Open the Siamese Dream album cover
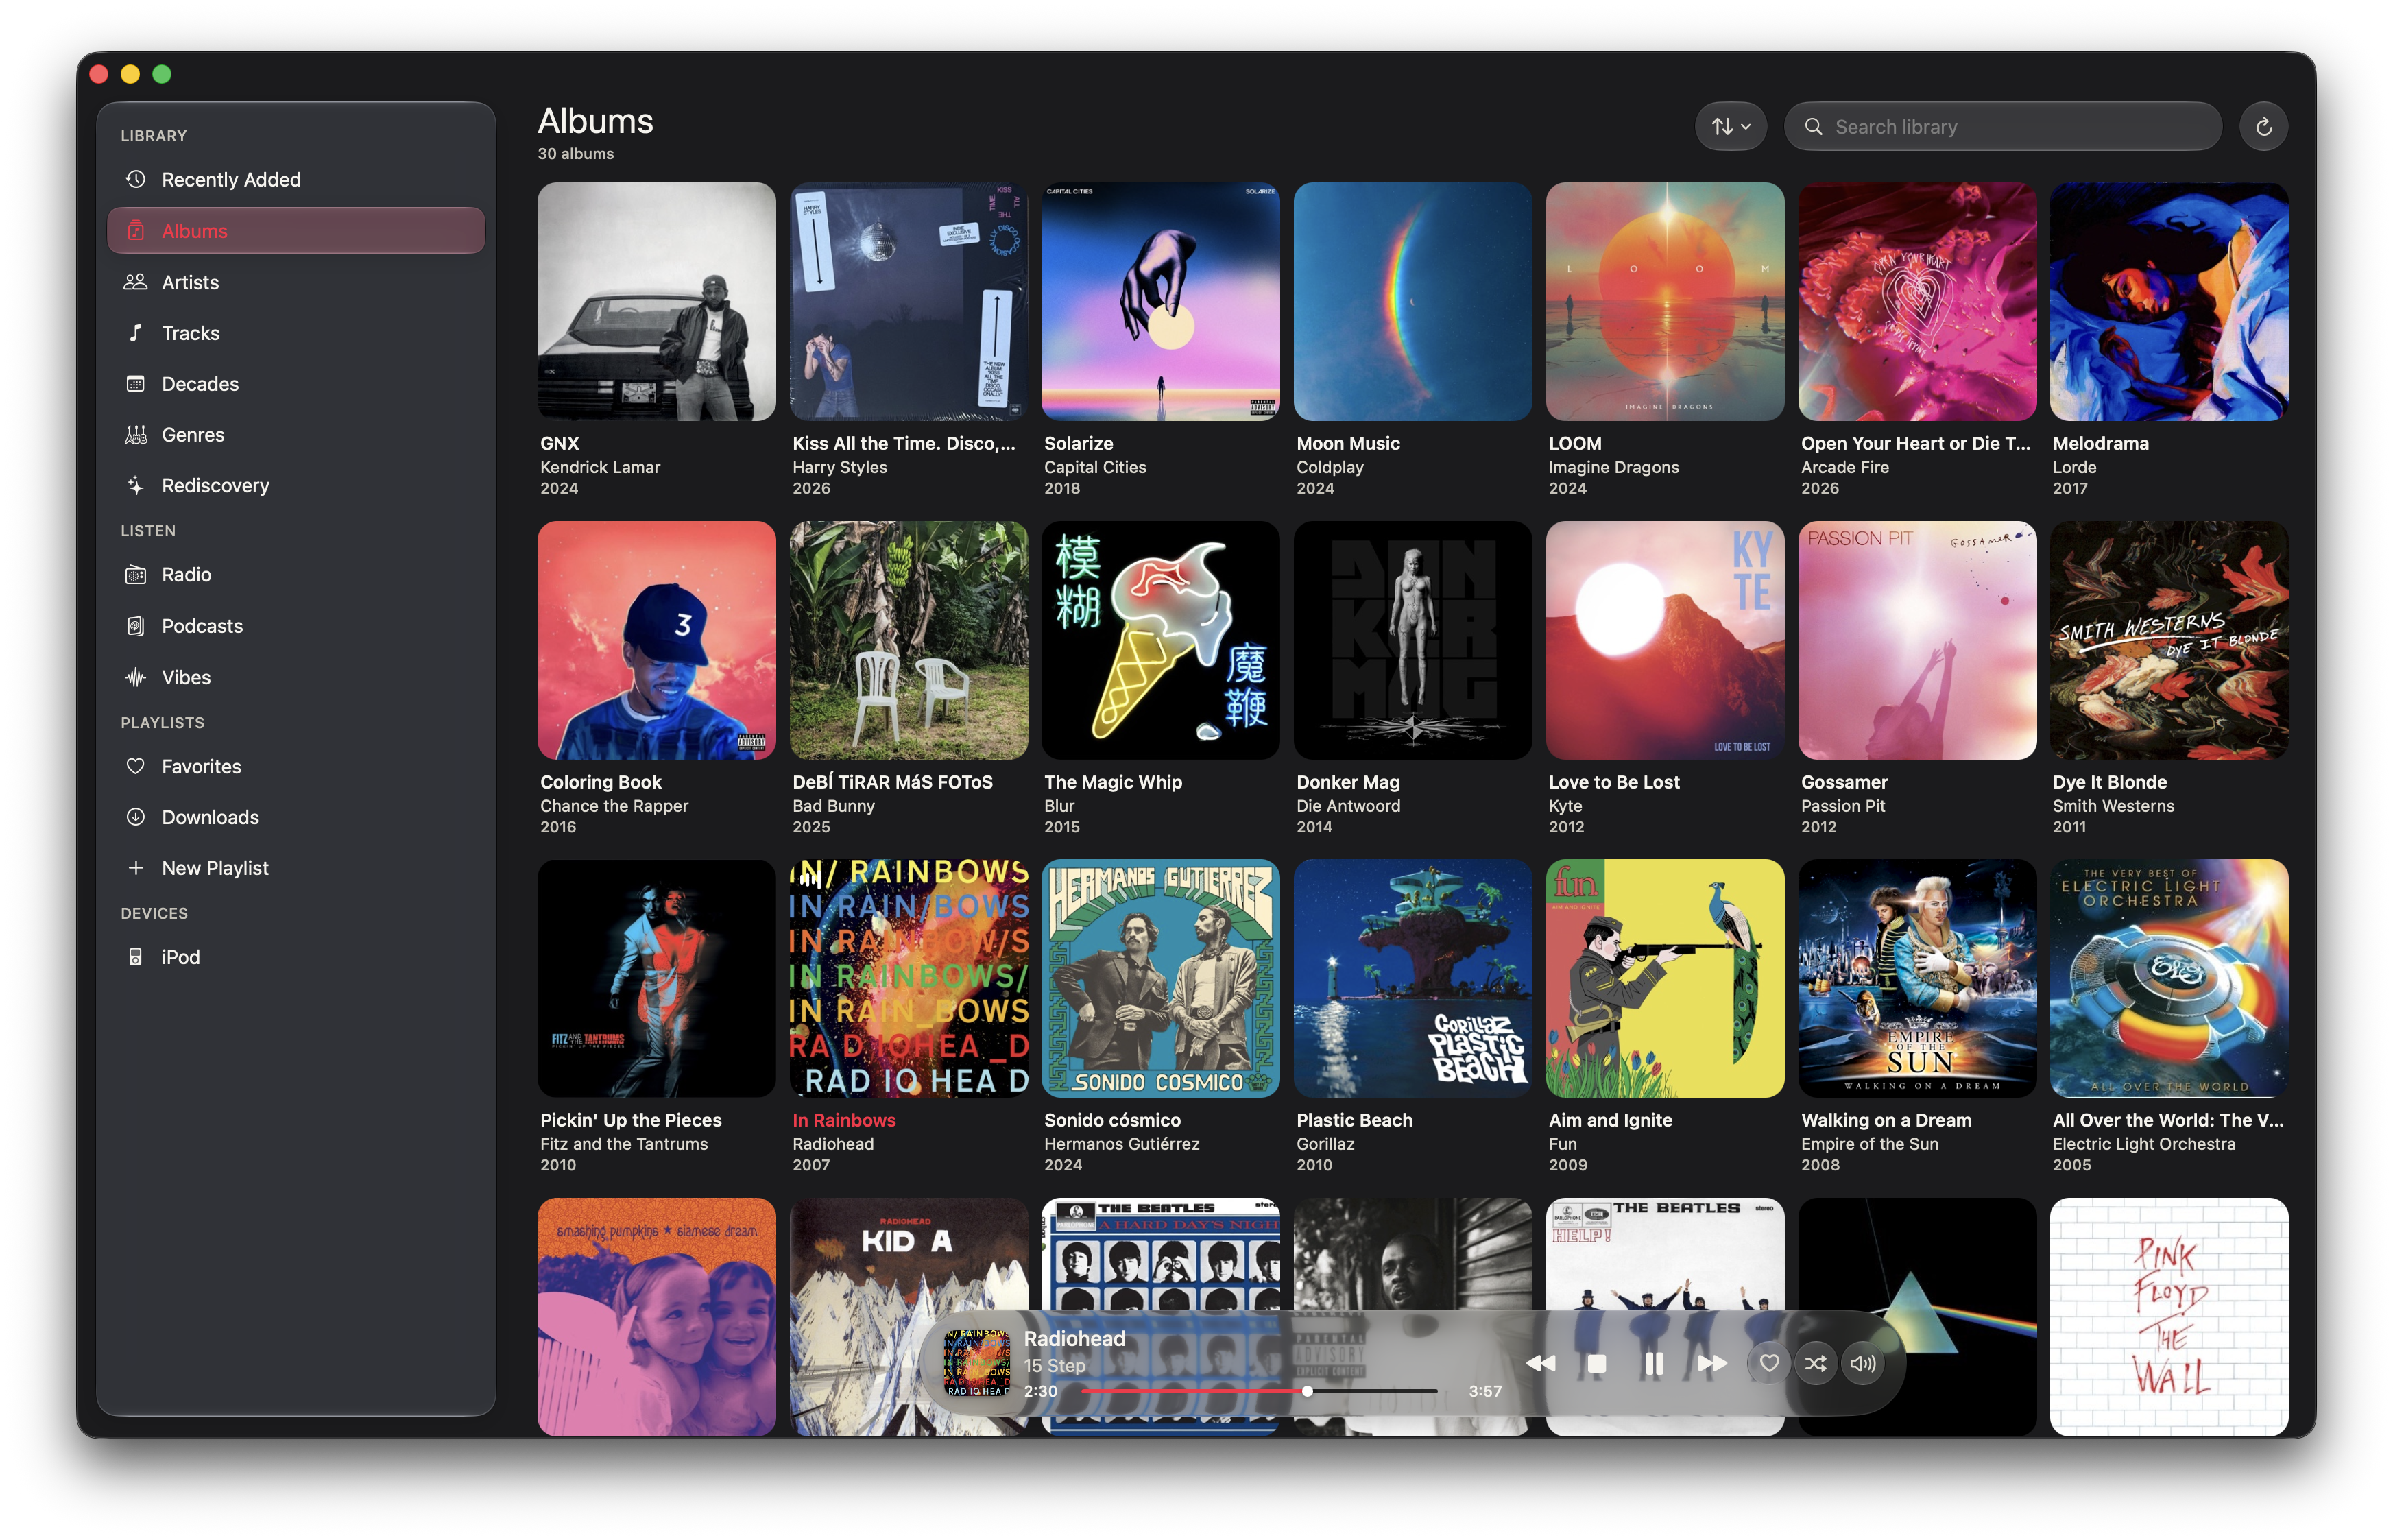The width and height of the screenshot is (2393, 1540). coord(656,1316)
